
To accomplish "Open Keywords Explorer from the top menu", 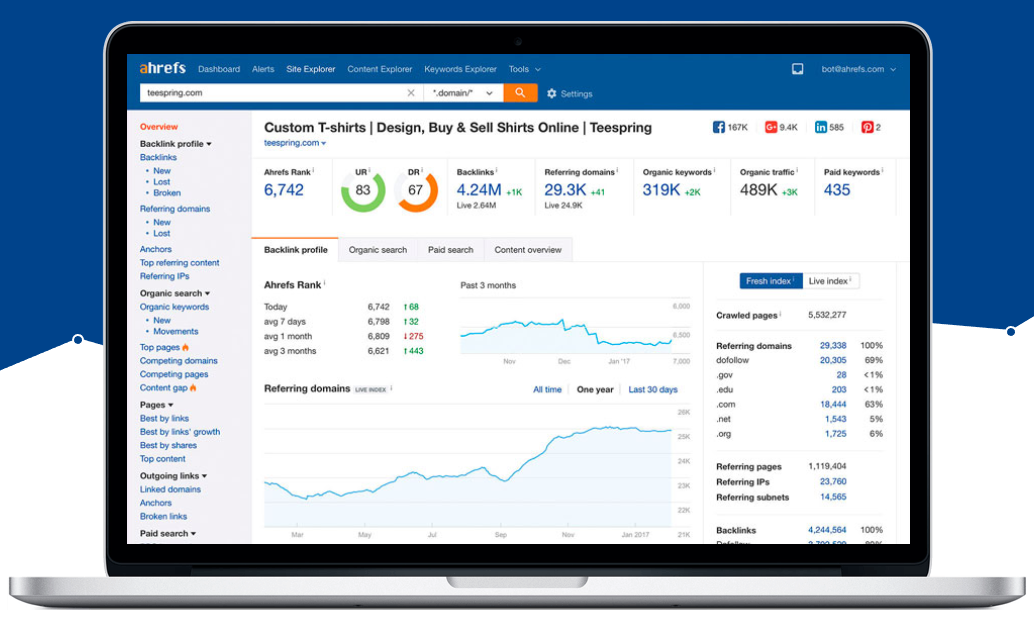I will point(460,69).
